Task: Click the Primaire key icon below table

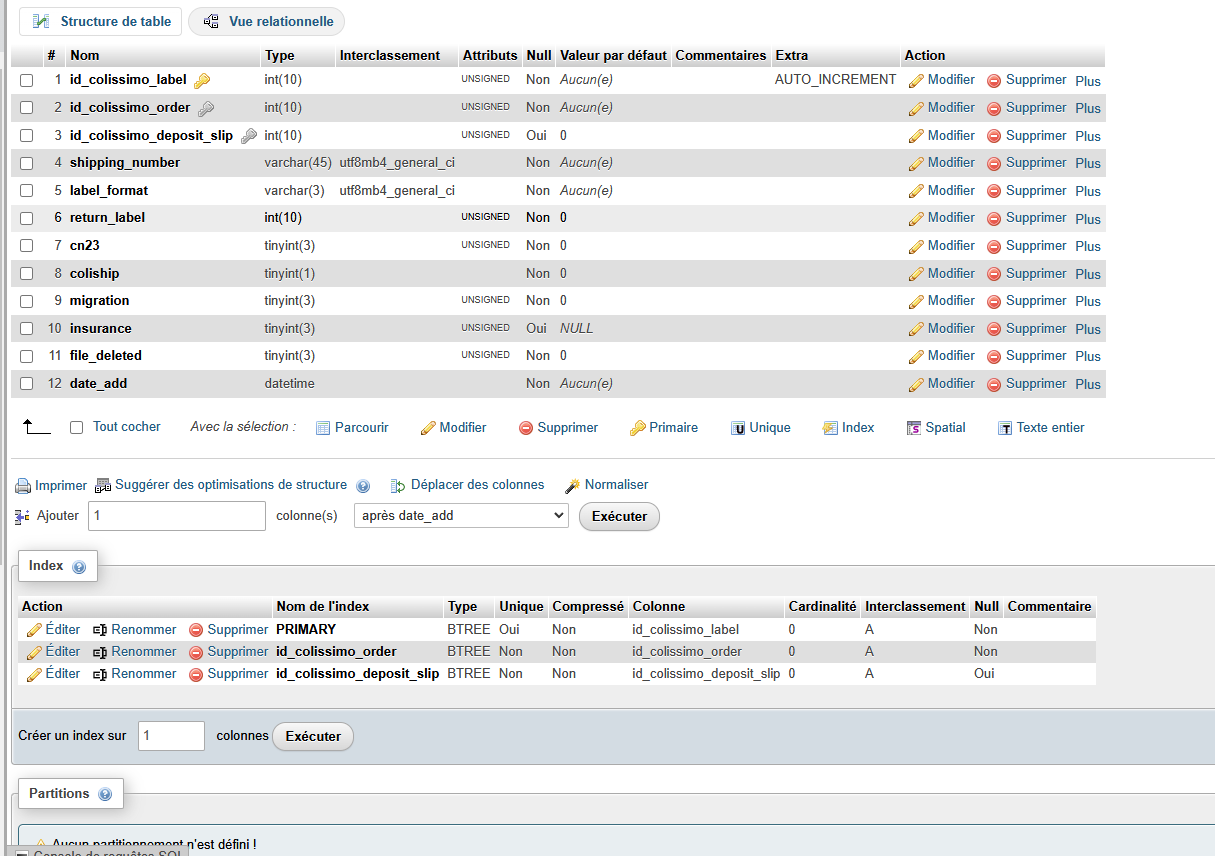Action: pyautogui.click(x=637, y=428)
